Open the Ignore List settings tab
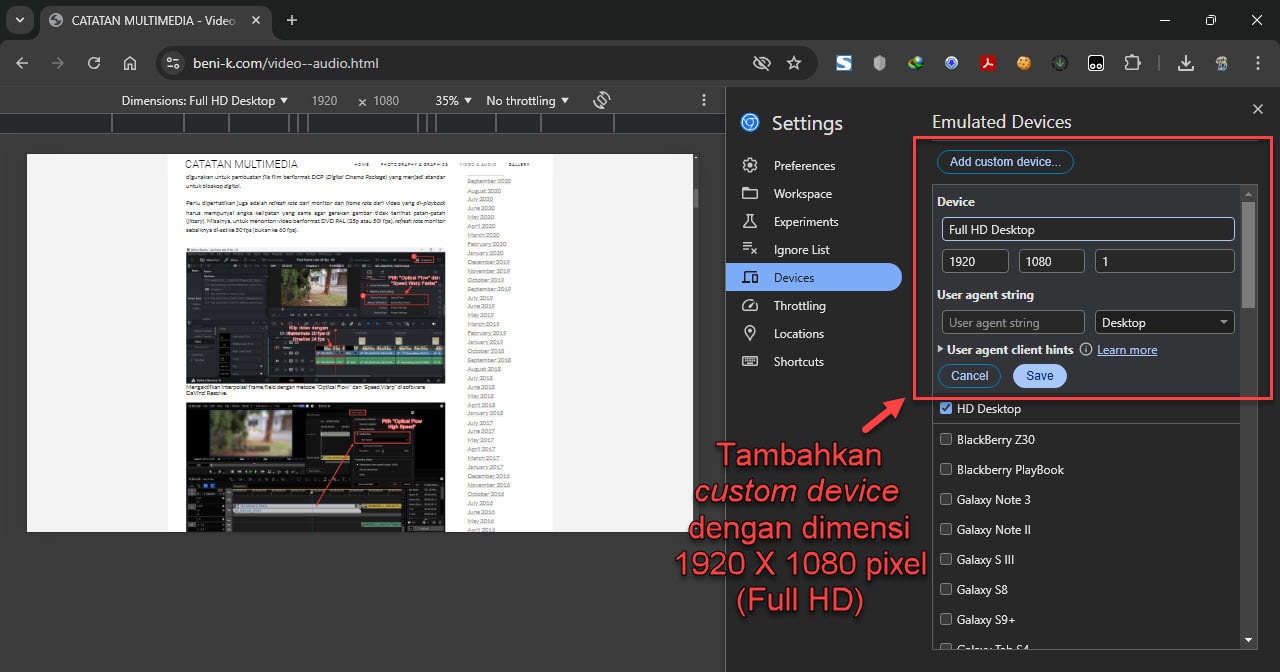Image resolution: width=1280 pixels, height=672 pixels. point(814,249)
